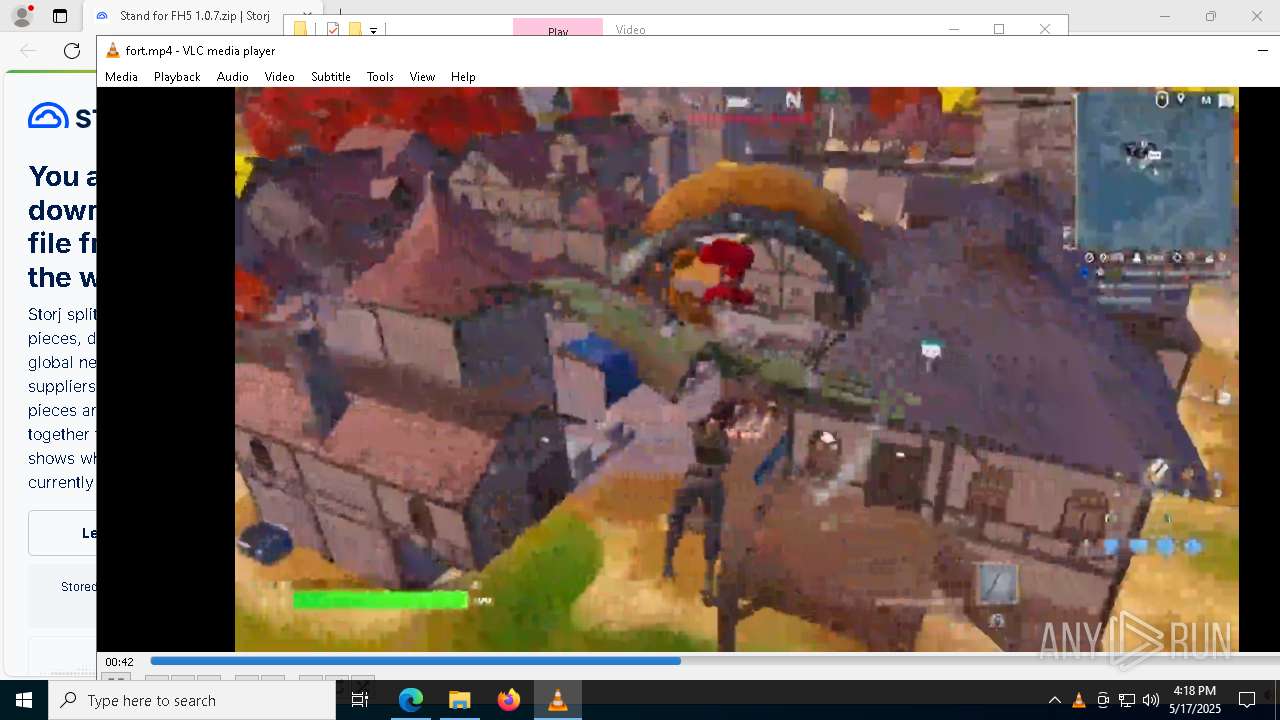Click the back arrow in Edge browser
This screenshot has width=1280, height=720.
[x=28, y=51]
